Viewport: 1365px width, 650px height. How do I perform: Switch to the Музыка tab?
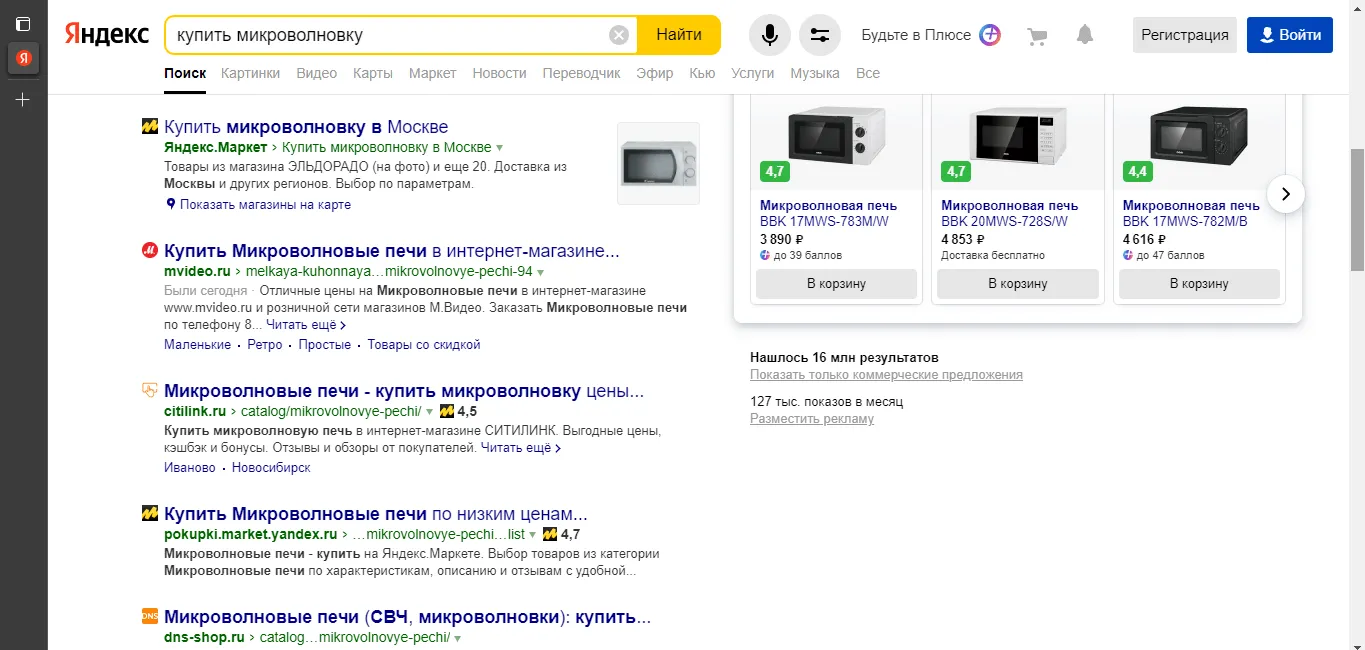click(815, 73)
